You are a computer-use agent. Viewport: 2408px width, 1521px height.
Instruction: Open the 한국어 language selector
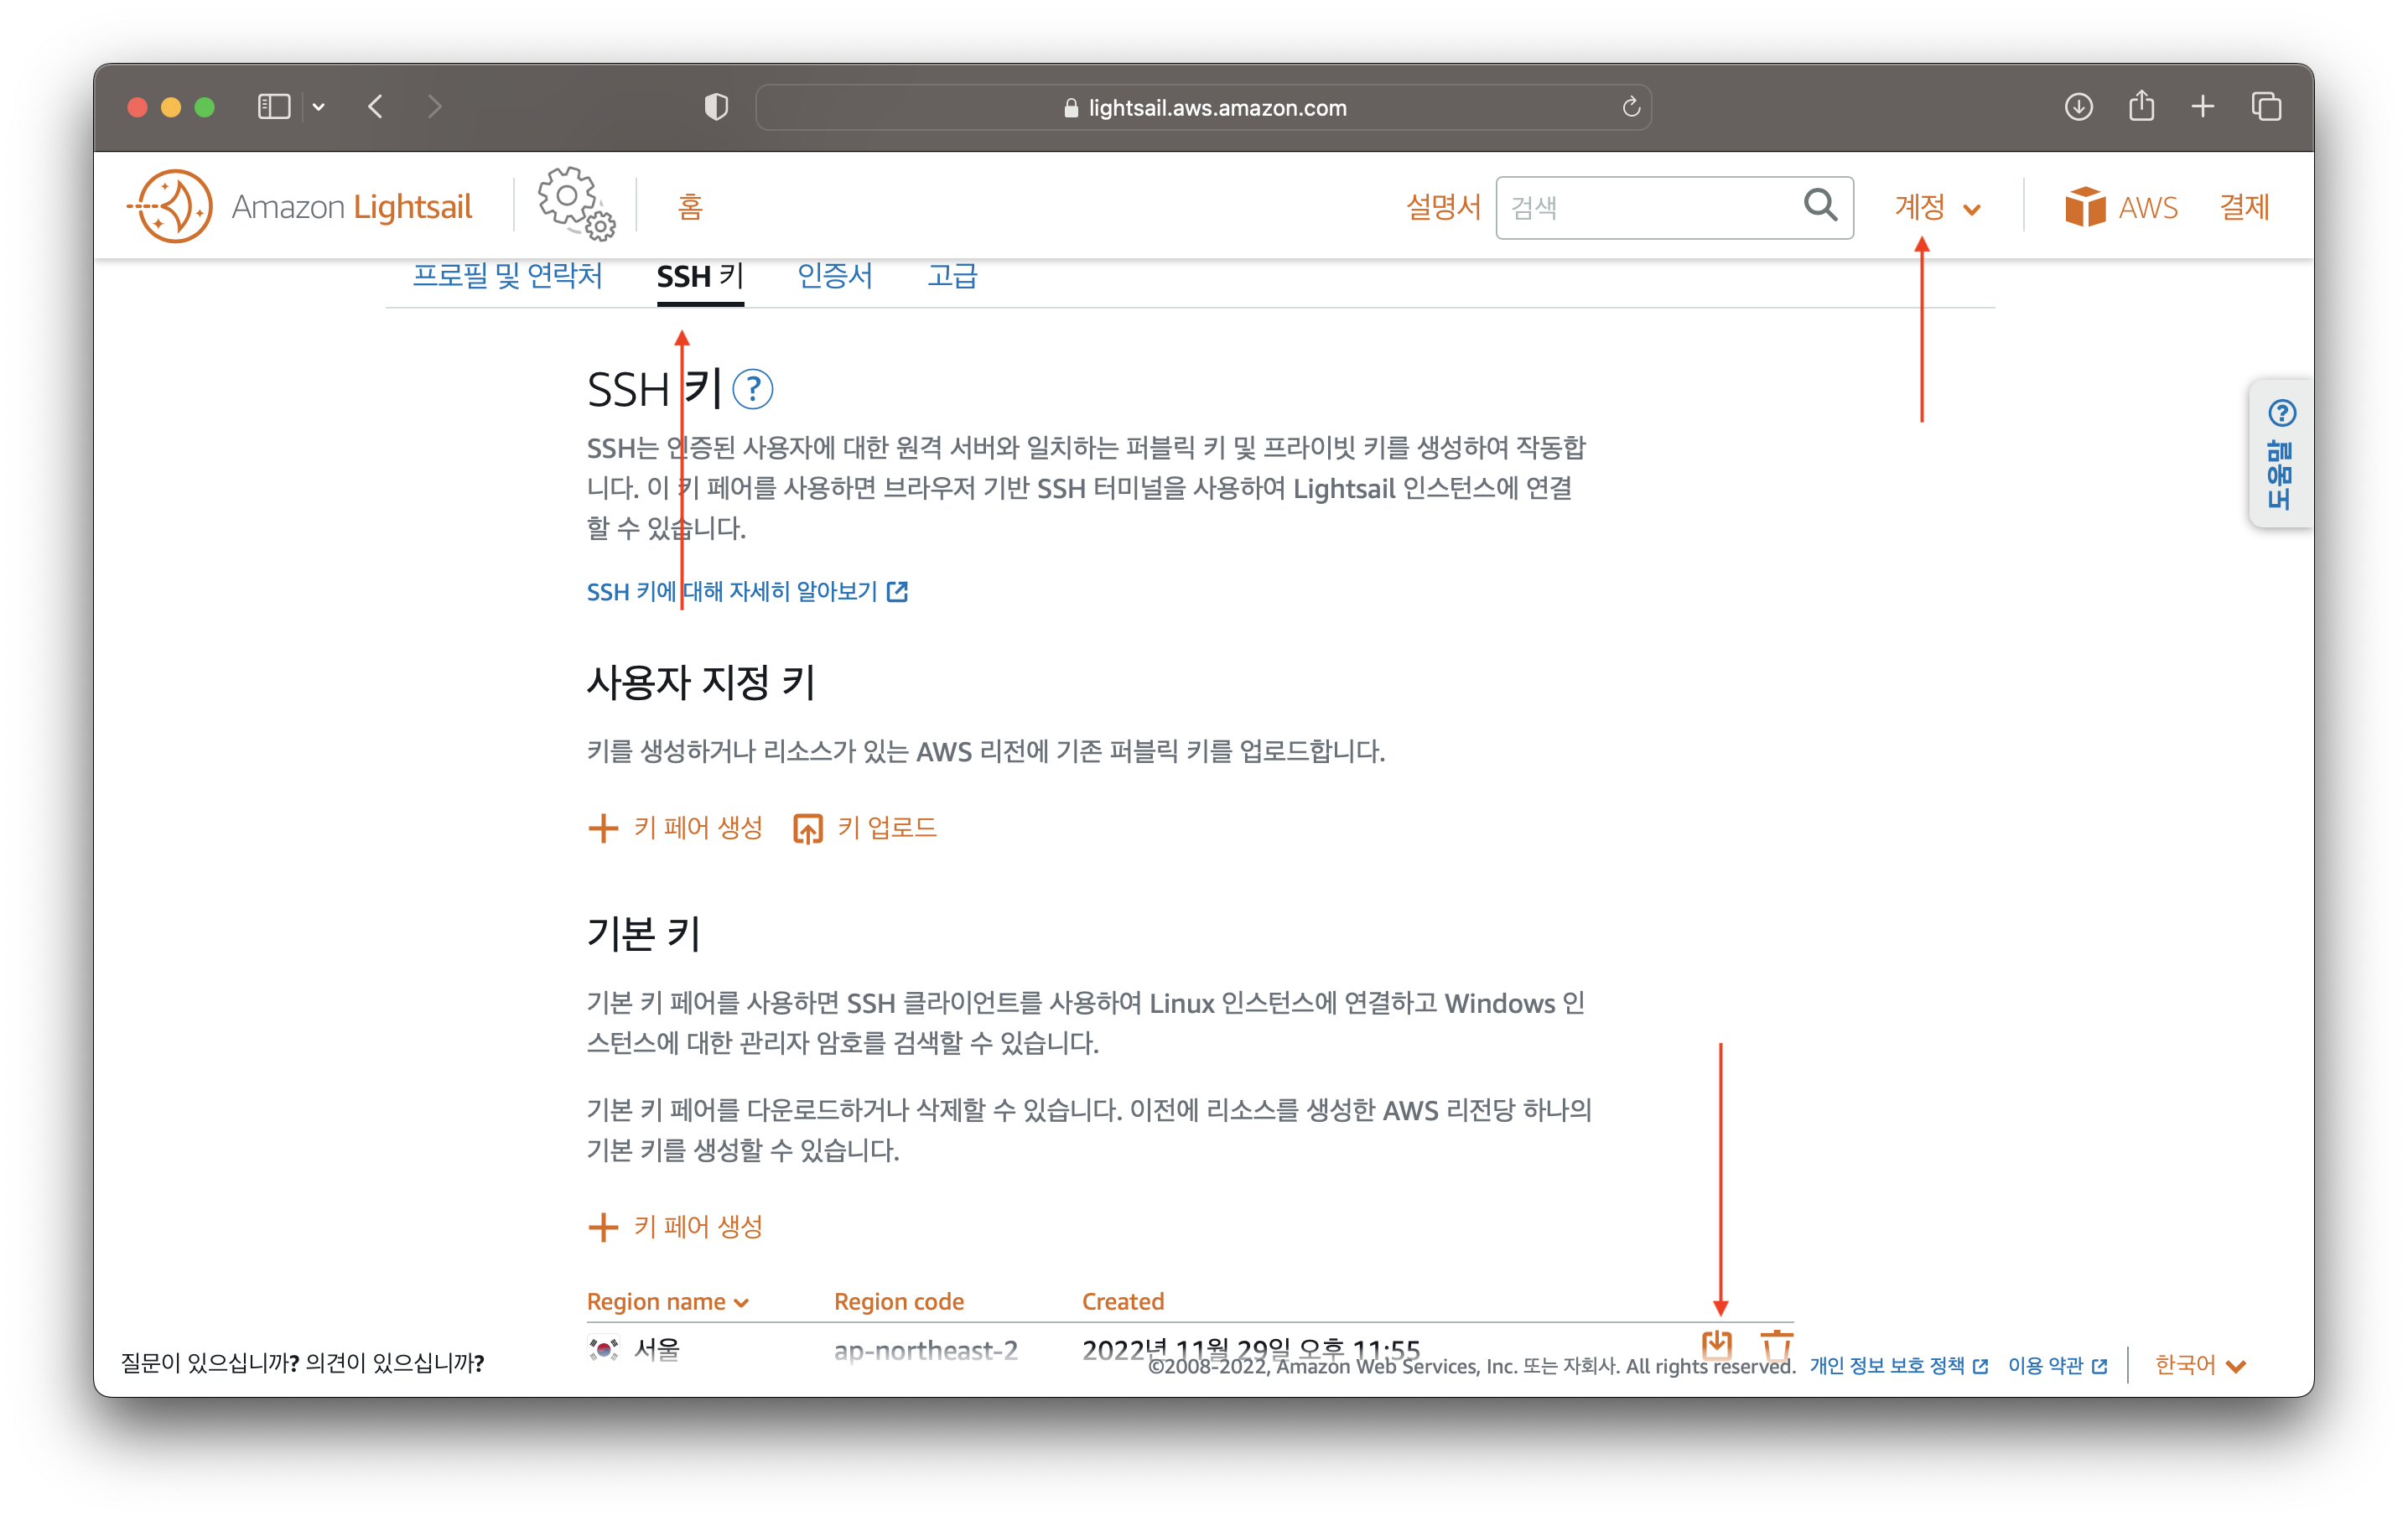tap(2199, 1365)
